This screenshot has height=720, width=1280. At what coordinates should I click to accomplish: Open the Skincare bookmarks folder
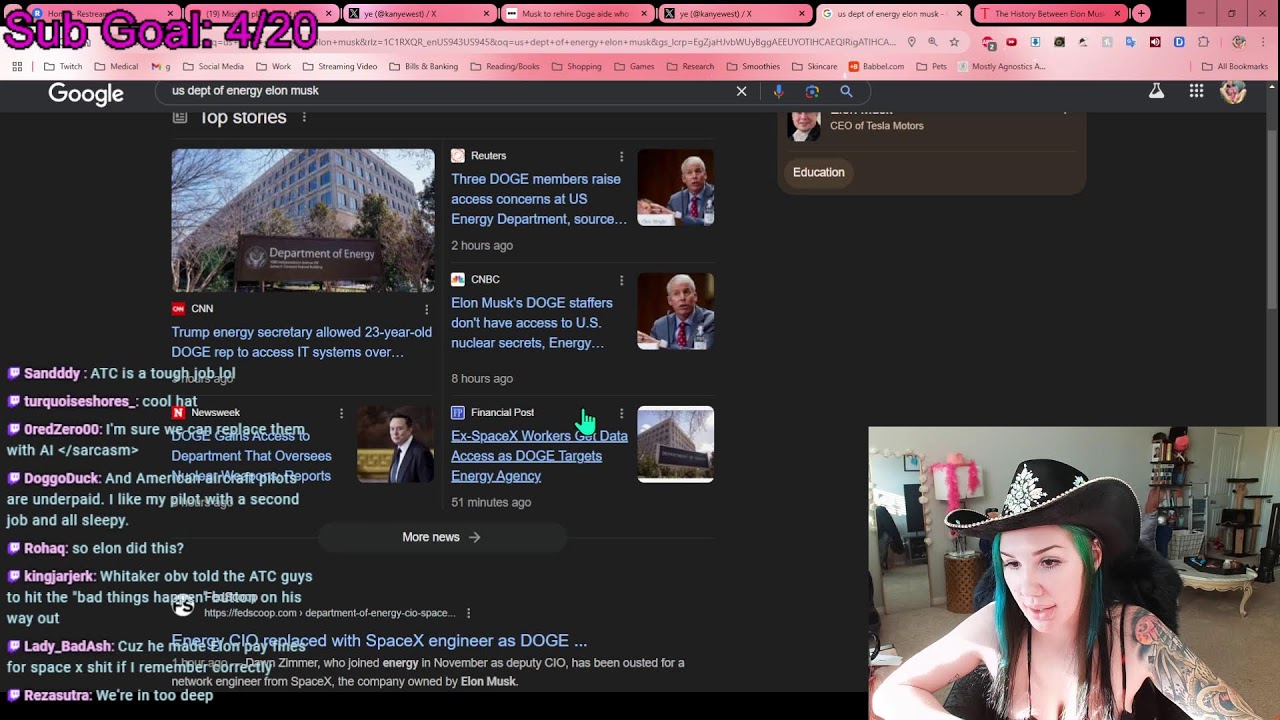click(x=814, y=66)
